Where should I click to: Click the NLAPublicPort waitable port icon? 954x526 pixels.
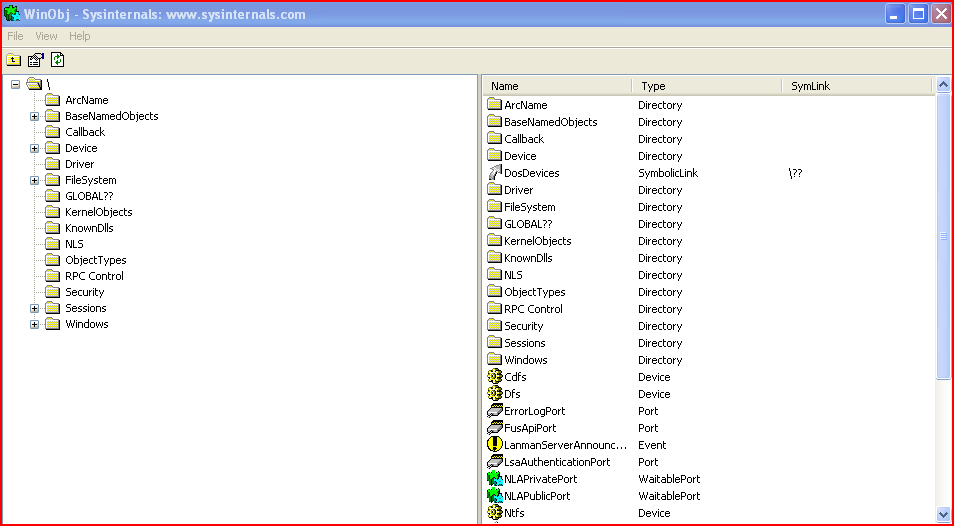coord(495,496)
